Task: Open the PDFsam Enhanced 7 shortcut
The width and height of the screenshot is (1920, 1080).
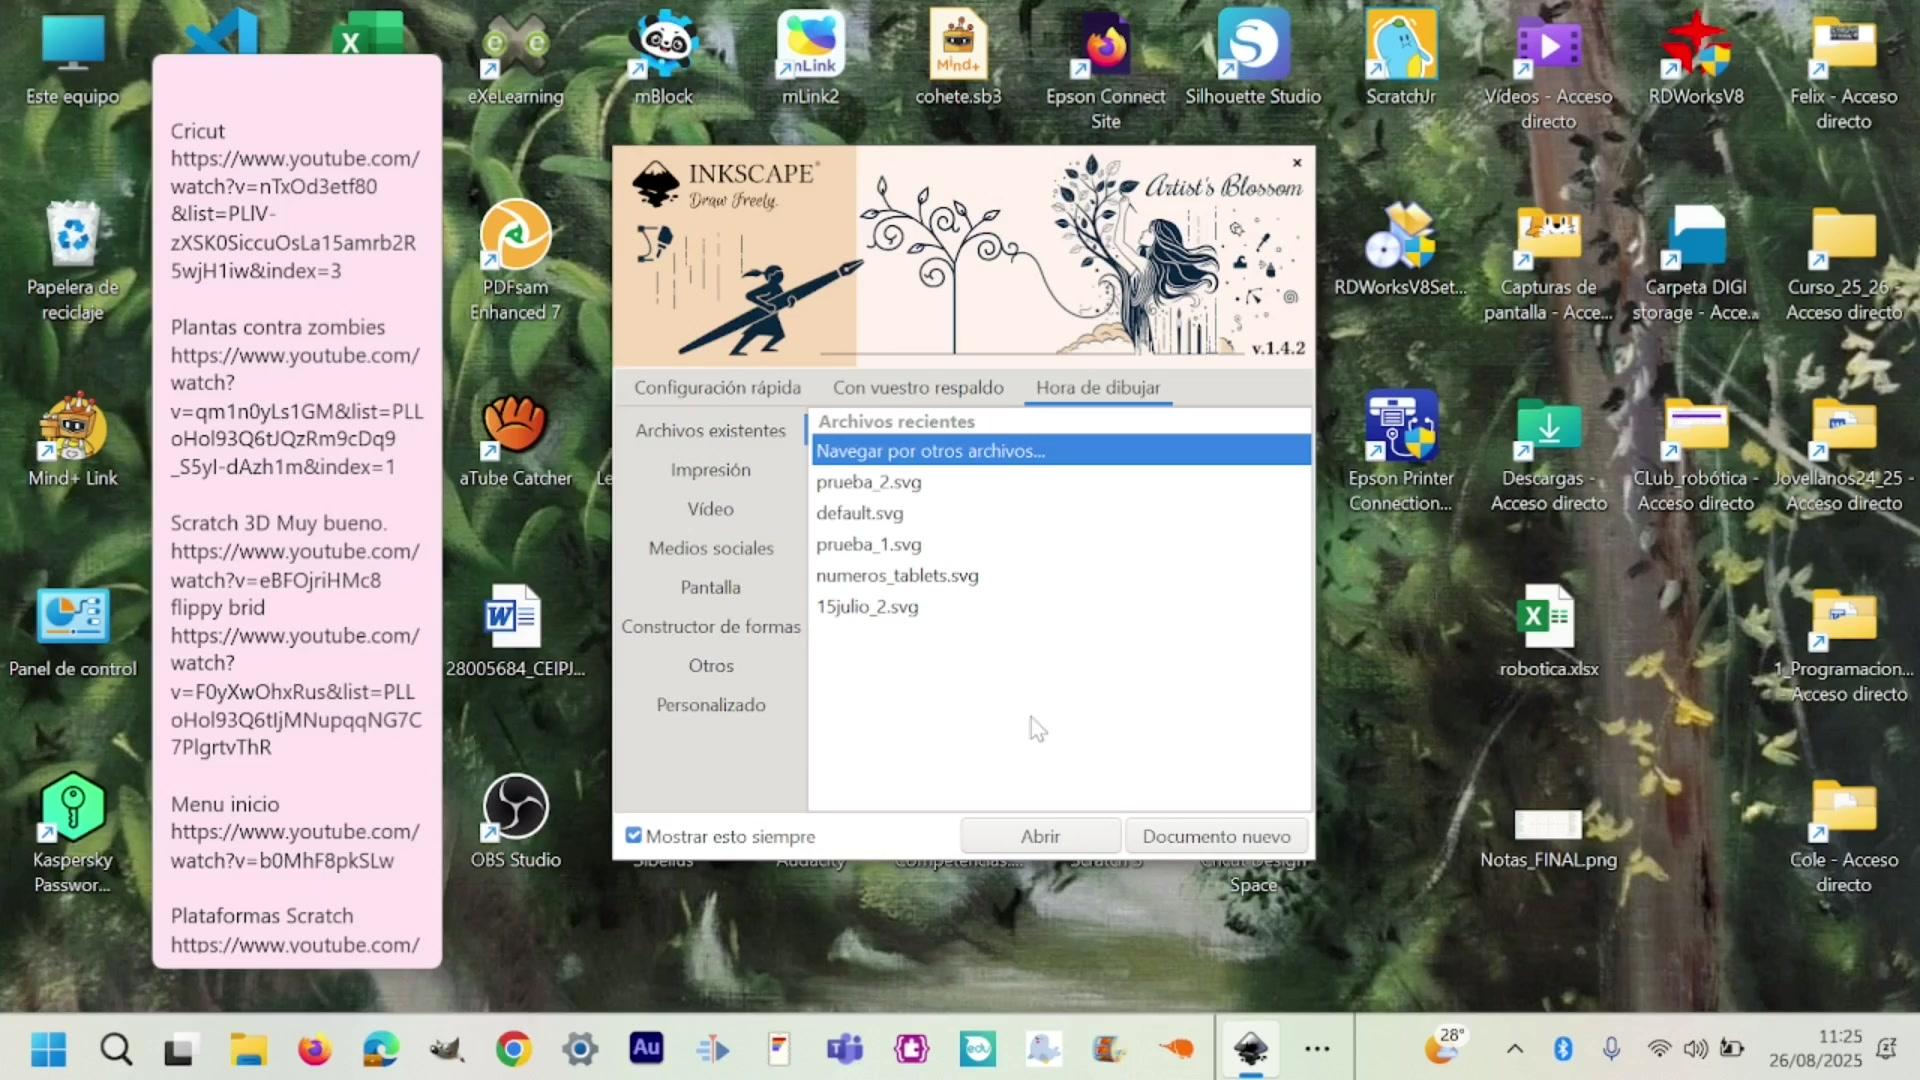Action: pos(516,262)
